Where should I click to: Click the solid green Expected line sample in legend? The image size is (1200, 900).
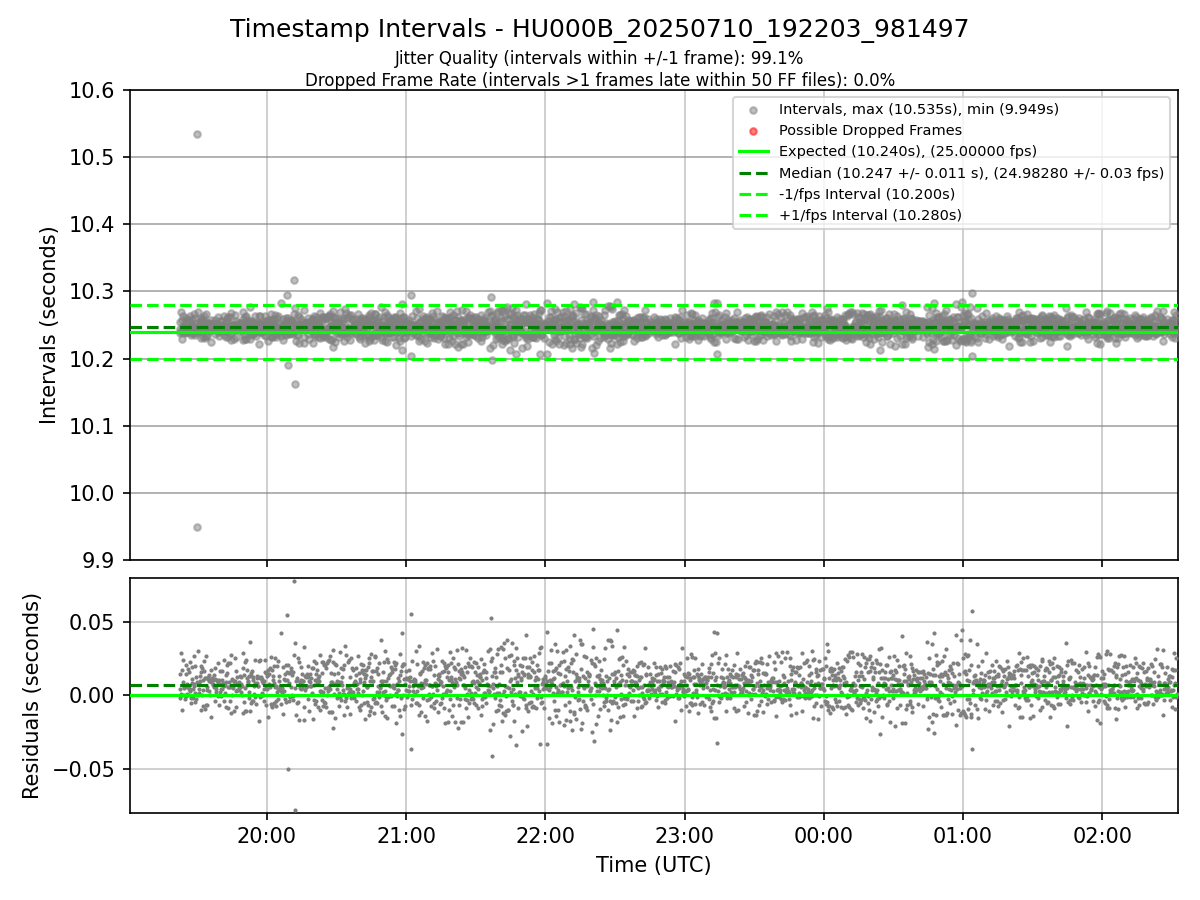(x=753, y=151)
